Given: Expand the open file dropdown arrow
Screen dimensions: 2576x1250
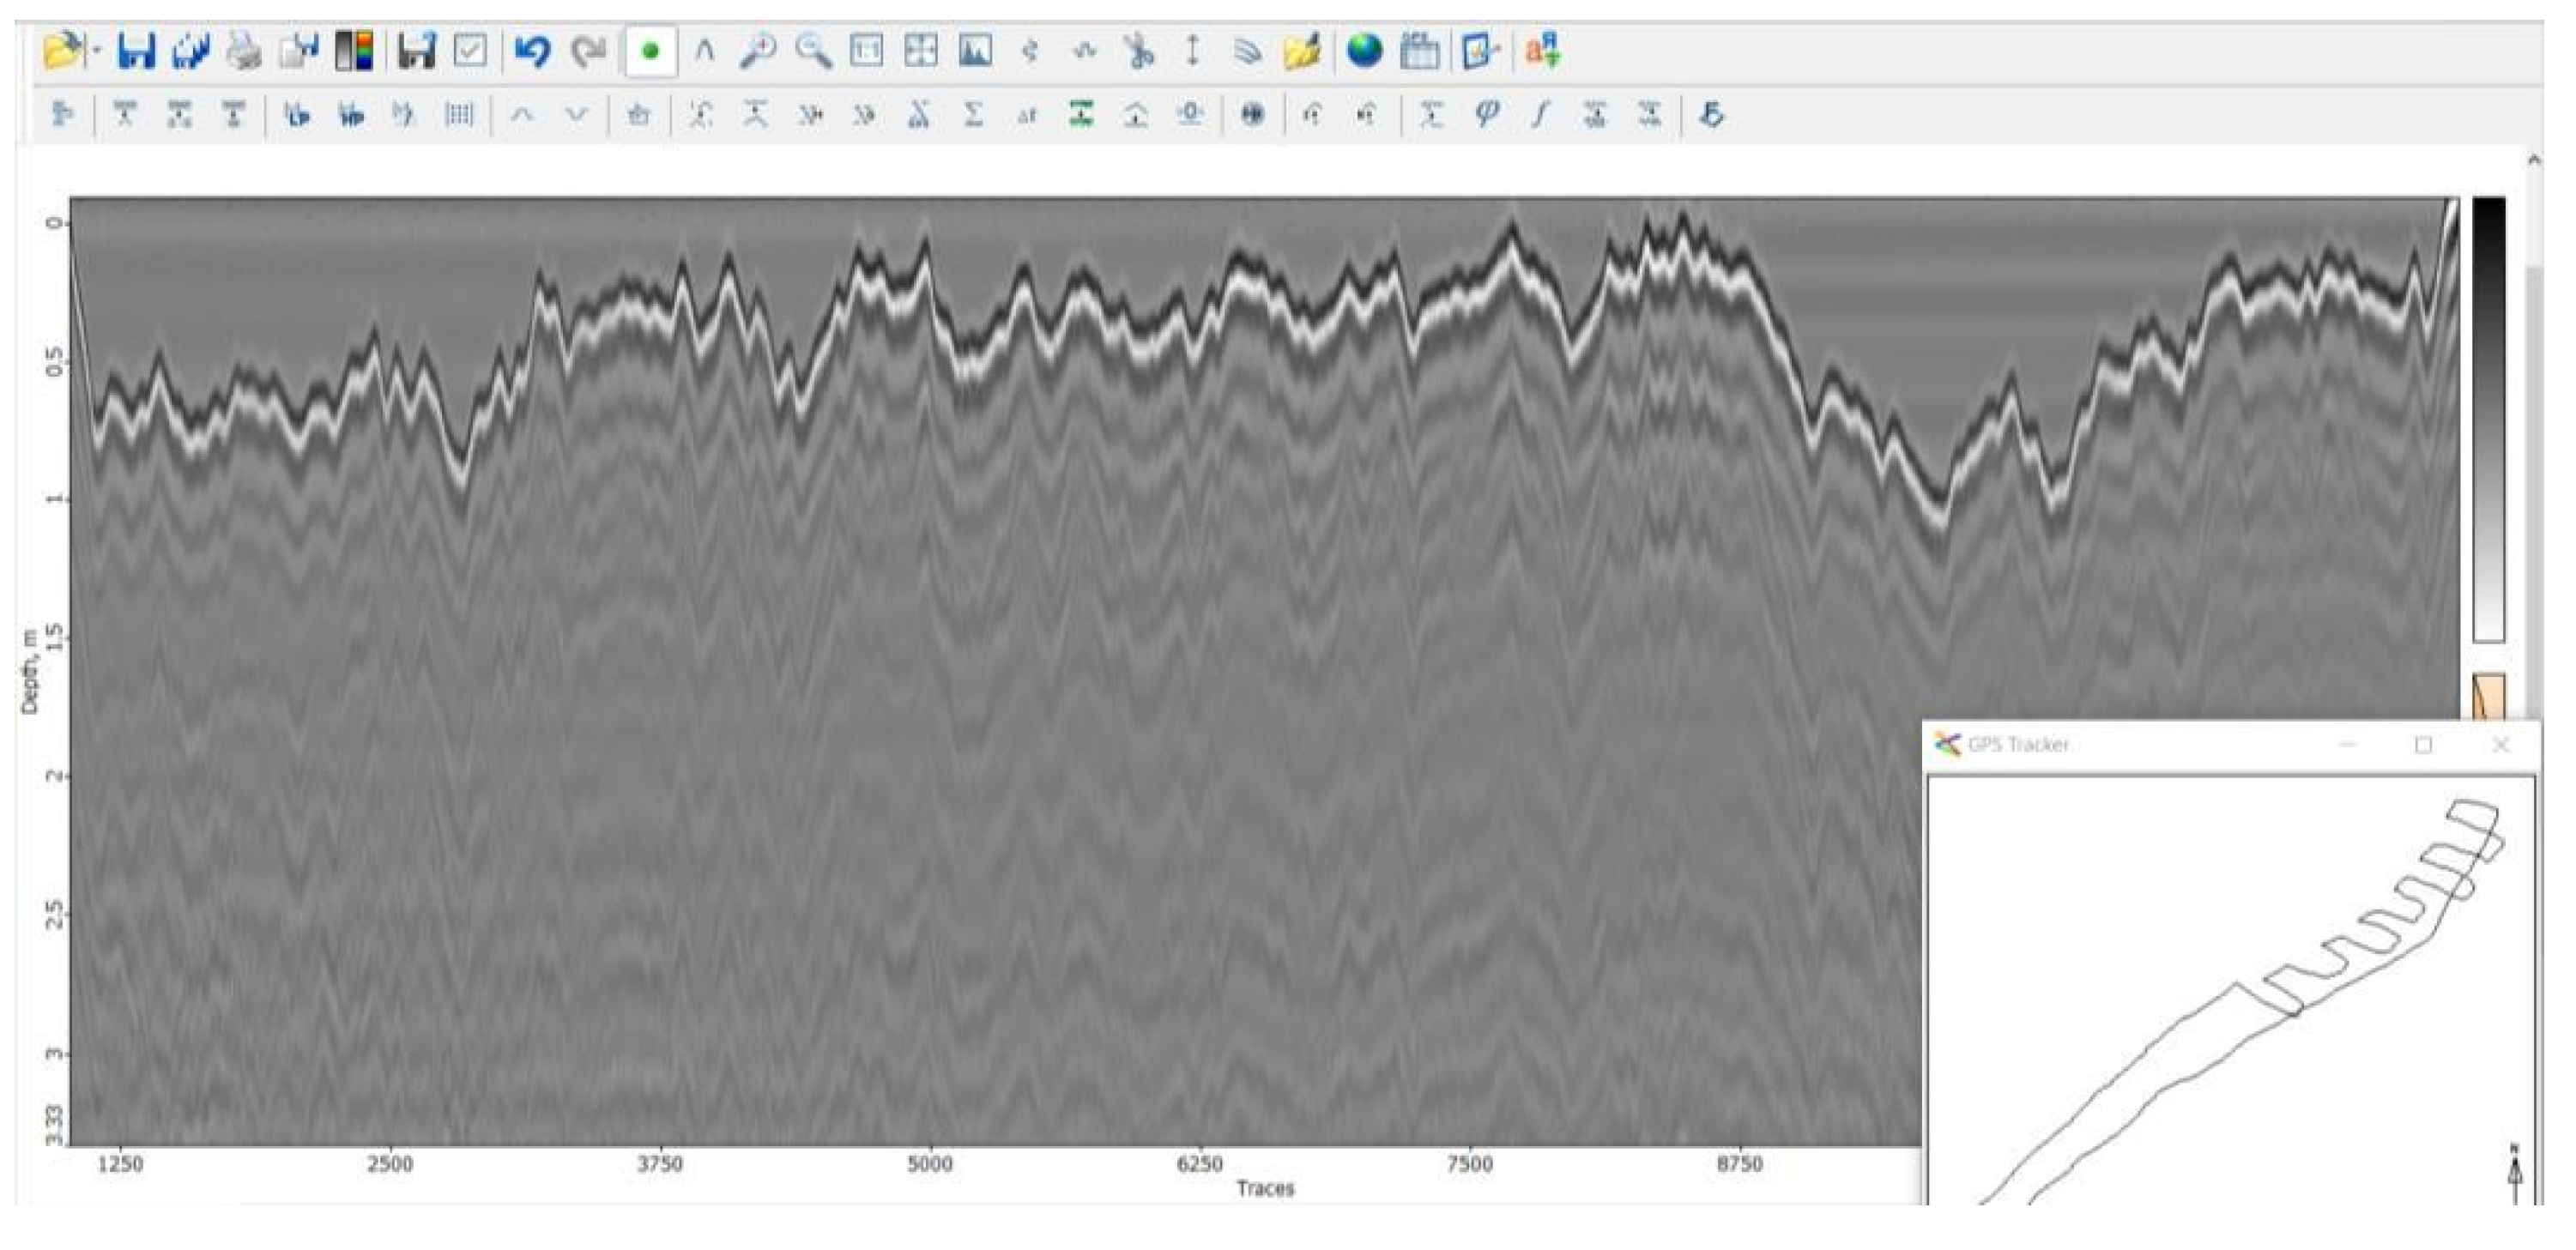Looking at the screenshot, I should [97, 50].
